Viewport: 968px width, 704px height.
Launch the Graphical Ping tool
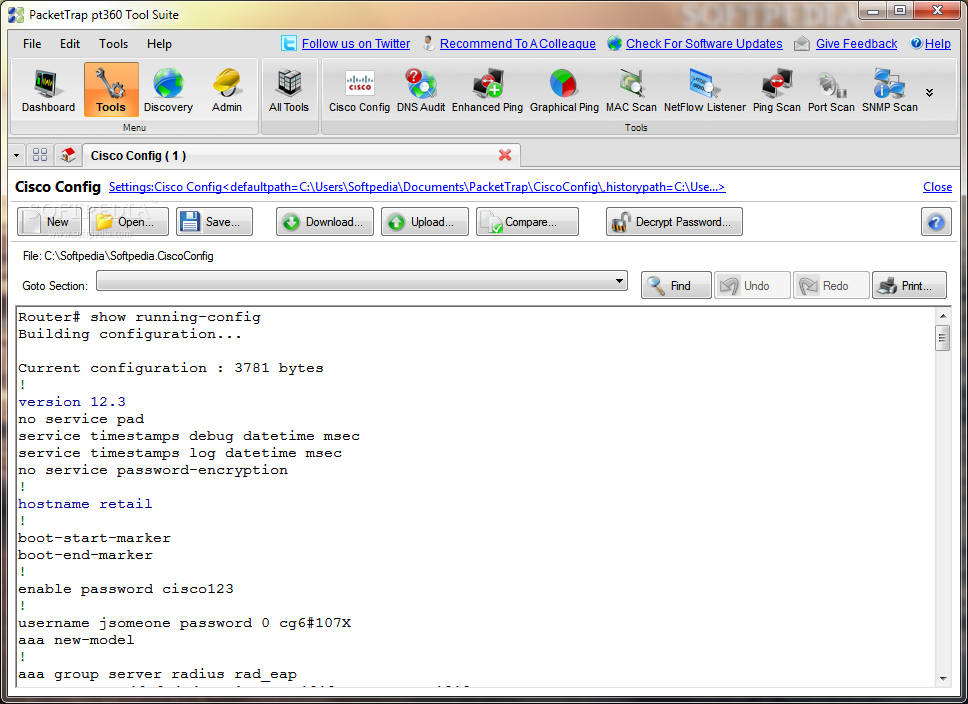click(x=564, y=90)
